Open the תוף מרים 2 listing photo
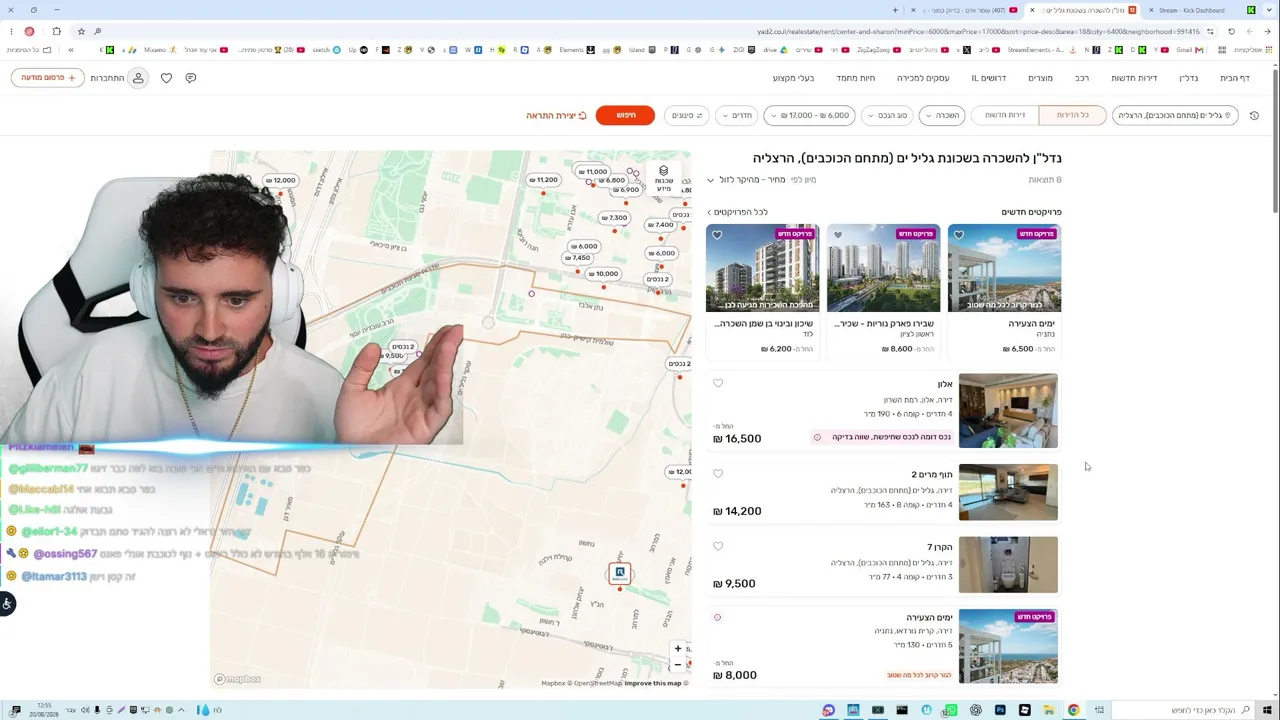 1008,492
